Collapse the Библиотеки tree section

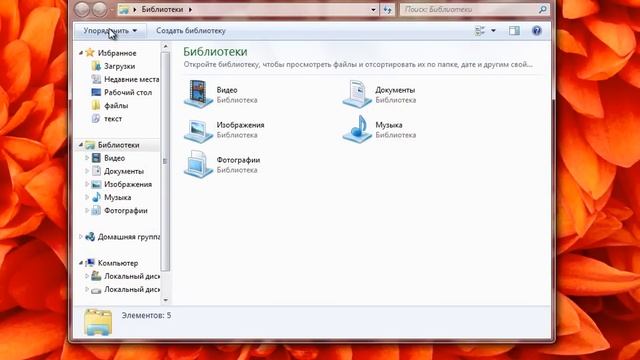(x=81, y=144)
